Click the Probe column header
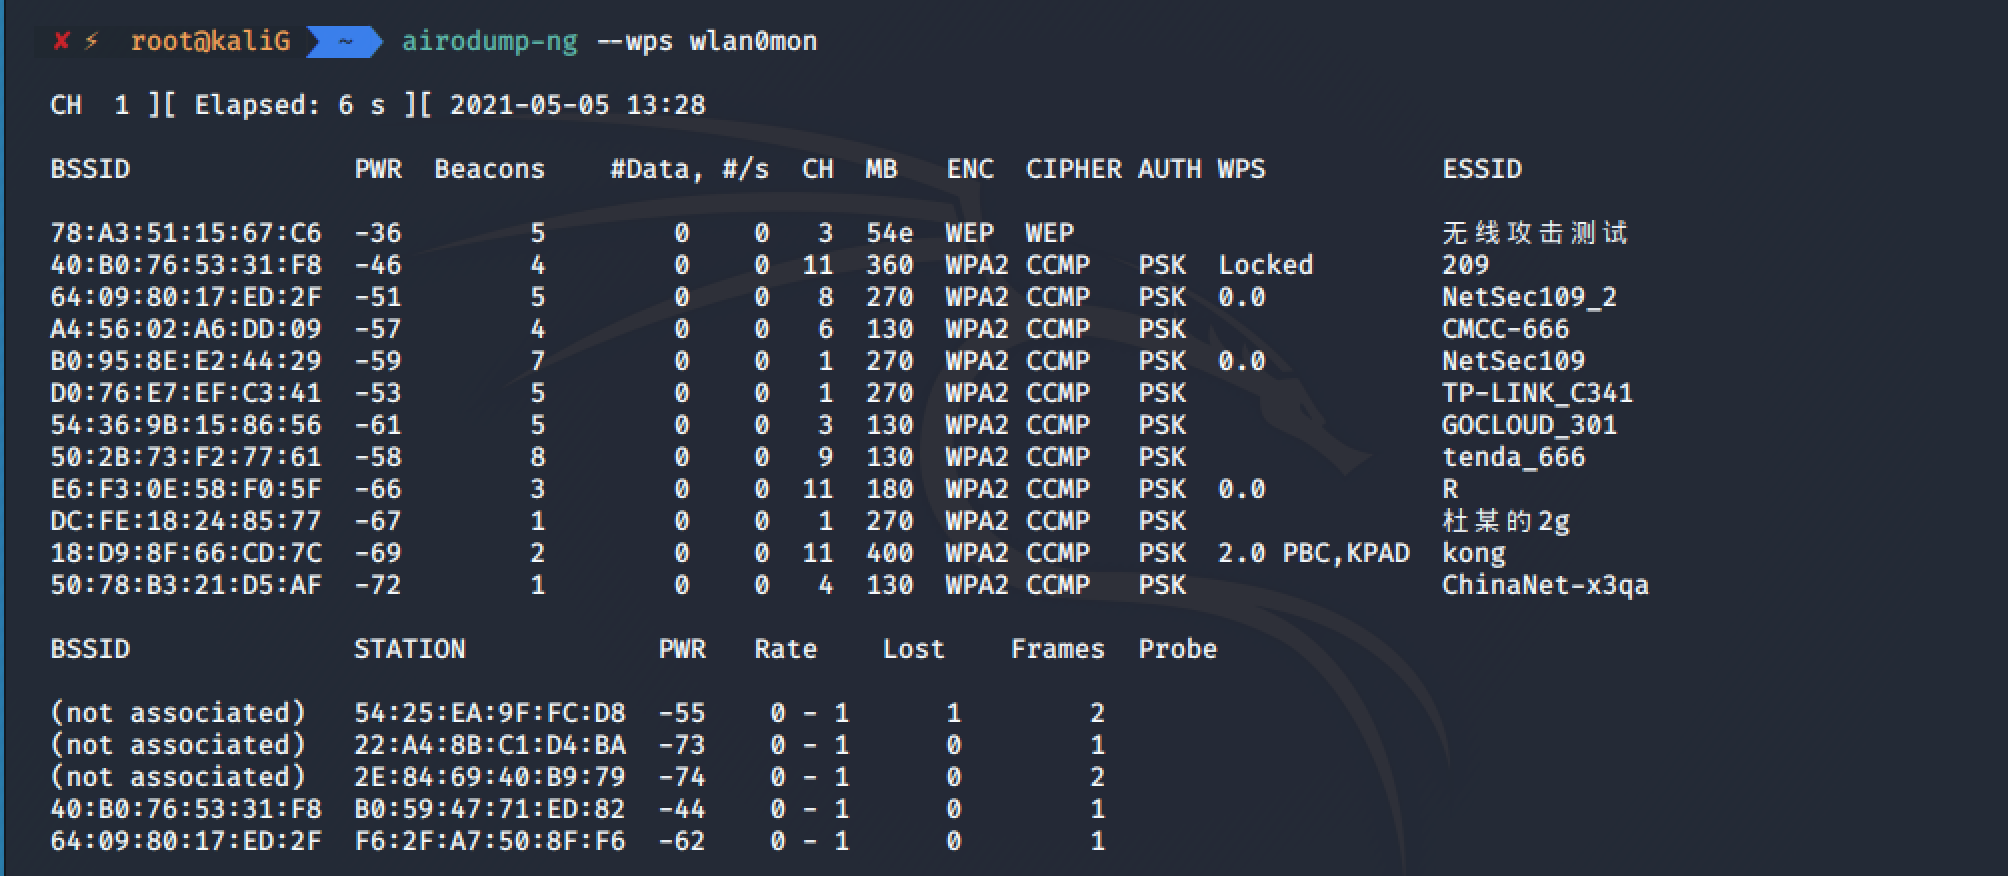 coord(1177,649)
